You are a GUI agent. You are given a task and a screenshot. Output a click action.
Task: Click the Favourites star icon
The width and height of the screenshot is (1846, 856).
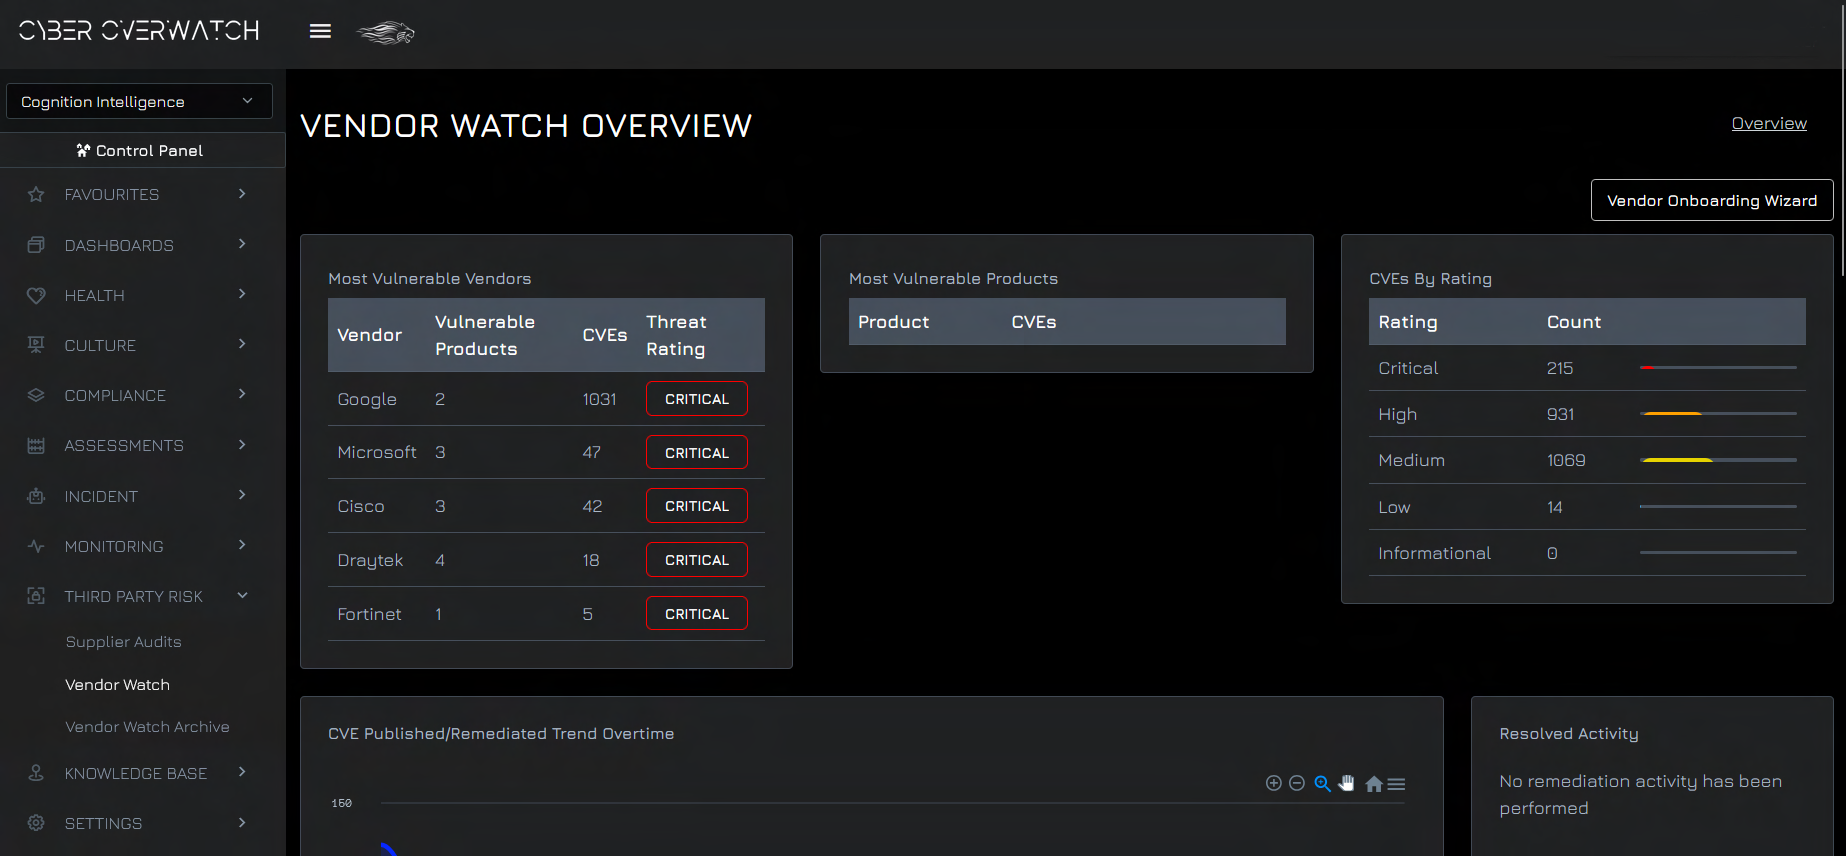tap(36, 194)
